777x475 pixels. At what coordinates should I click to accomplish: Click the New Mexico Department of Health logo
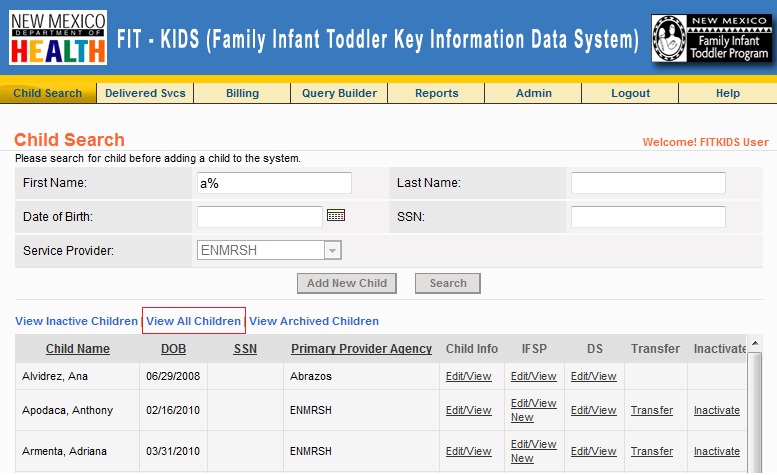click(x=58, y=38)
